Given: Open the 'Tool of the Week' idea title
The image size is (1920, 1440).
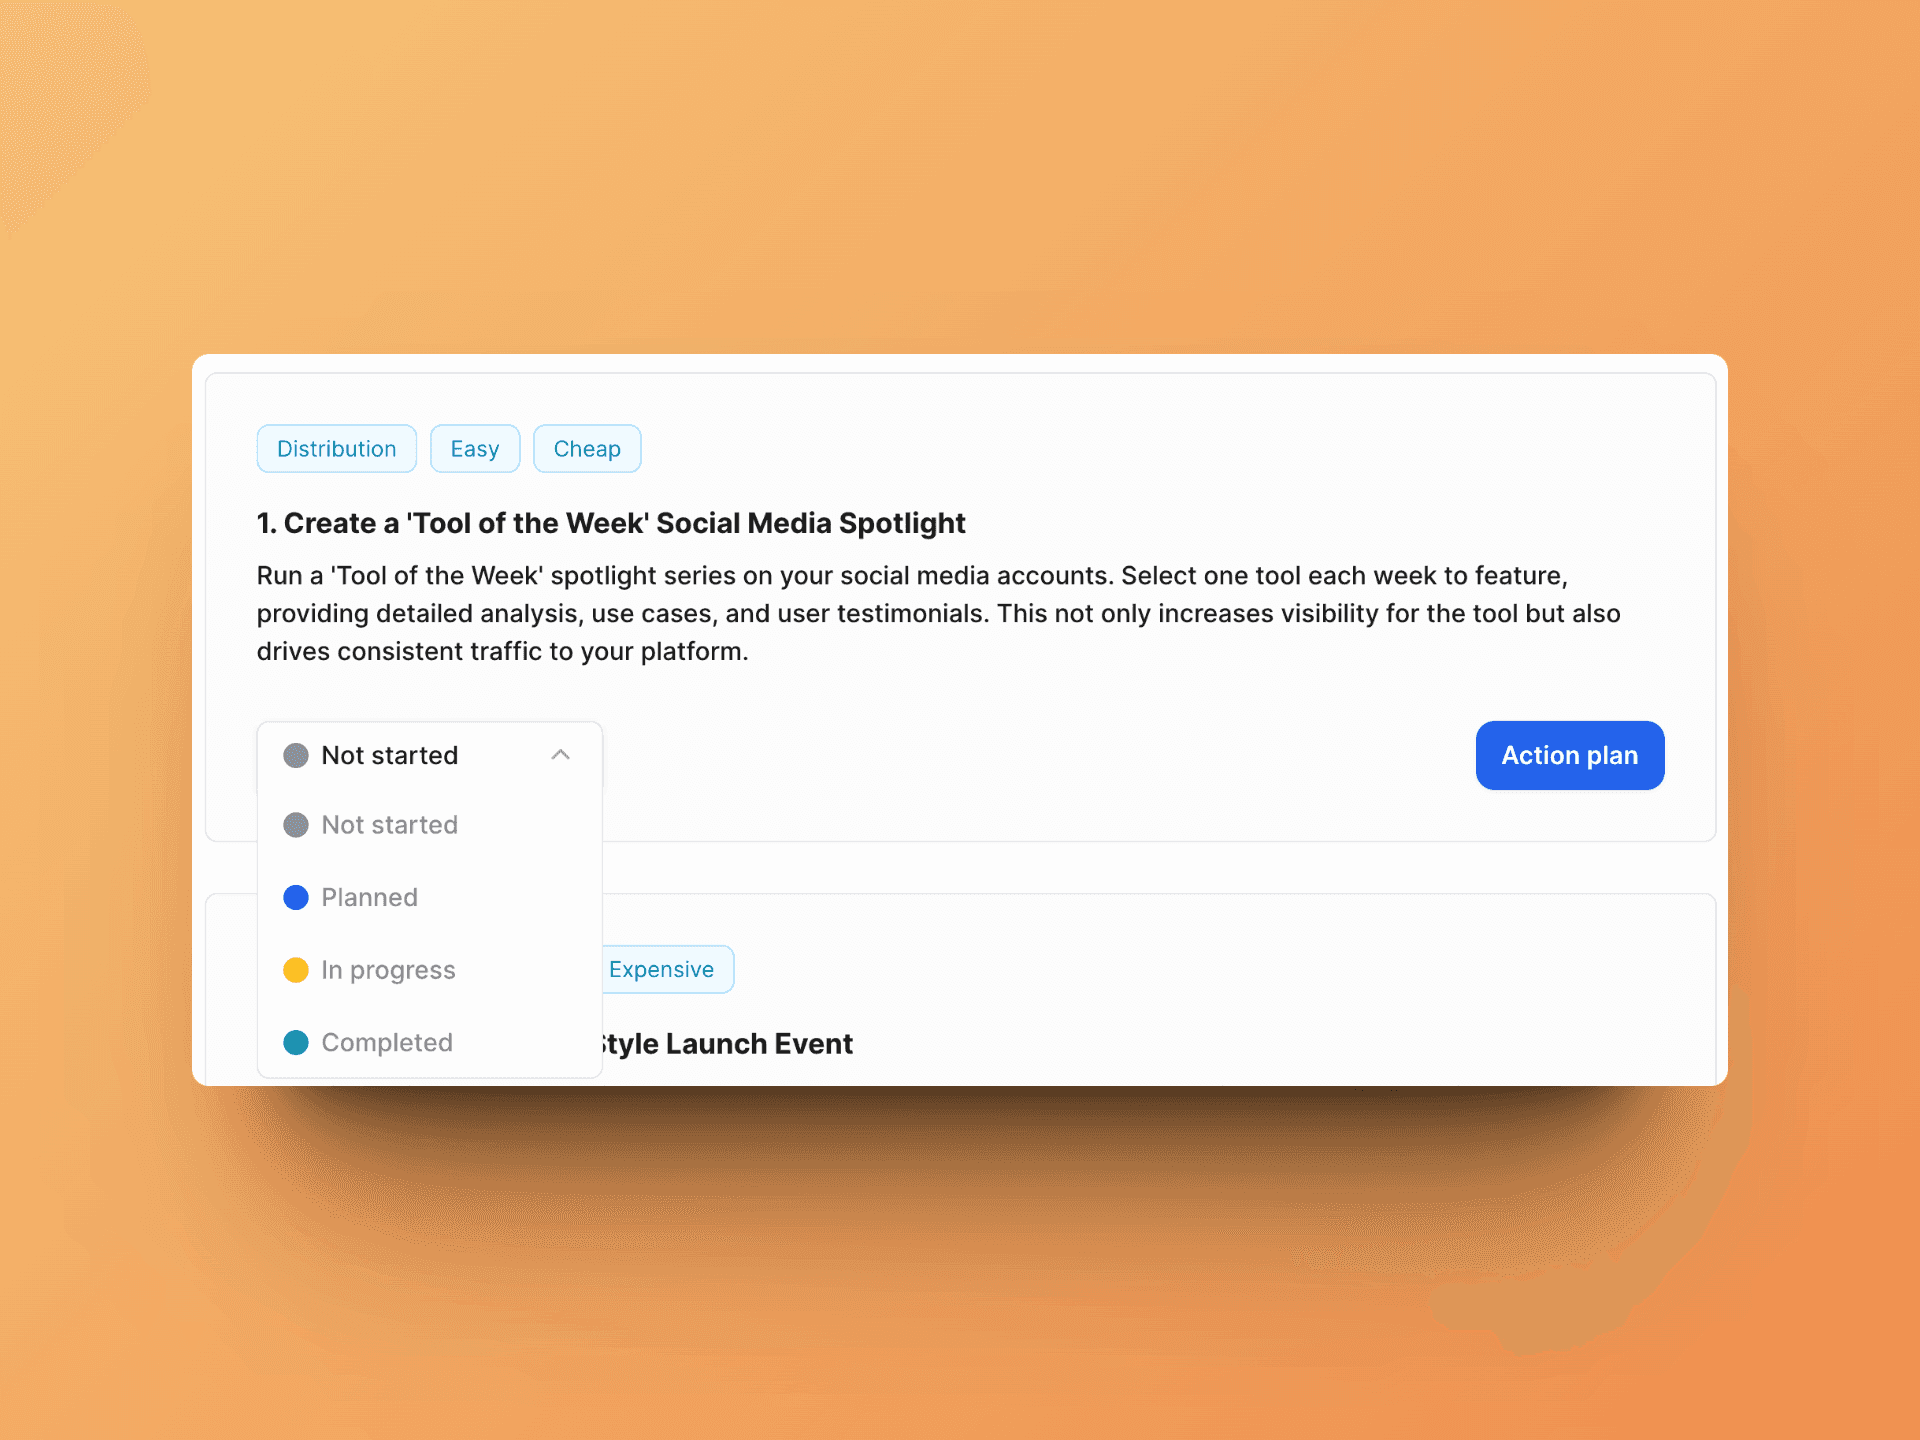Looking at the screenshot, I should tap(611, 523).
